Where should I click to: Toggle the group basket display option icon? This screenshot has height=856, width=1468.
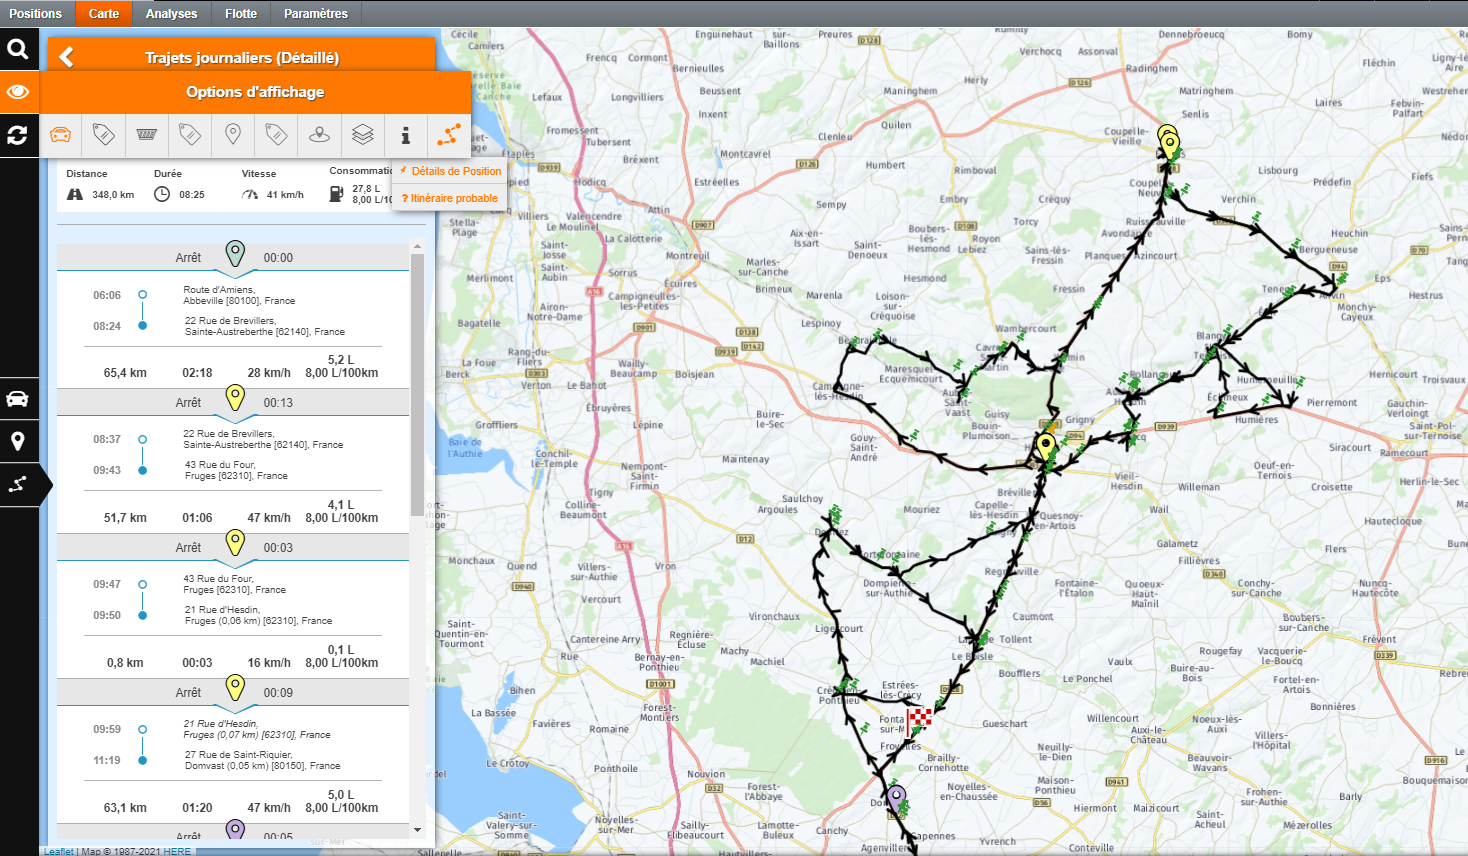(x=147, y=135)
